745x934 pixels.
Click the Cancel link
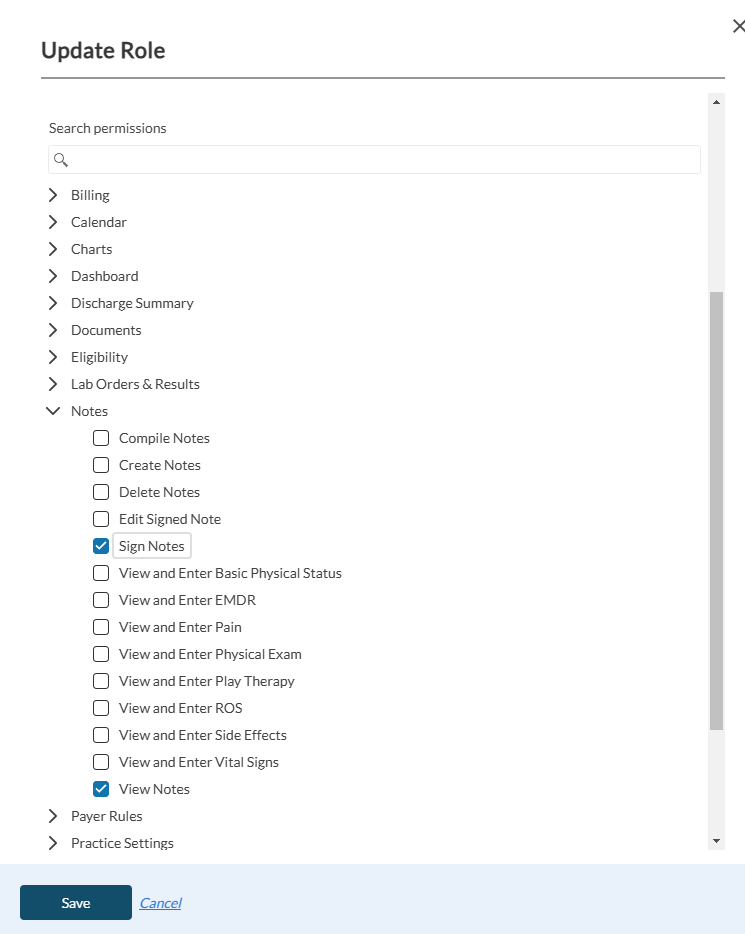click(160, 903)
